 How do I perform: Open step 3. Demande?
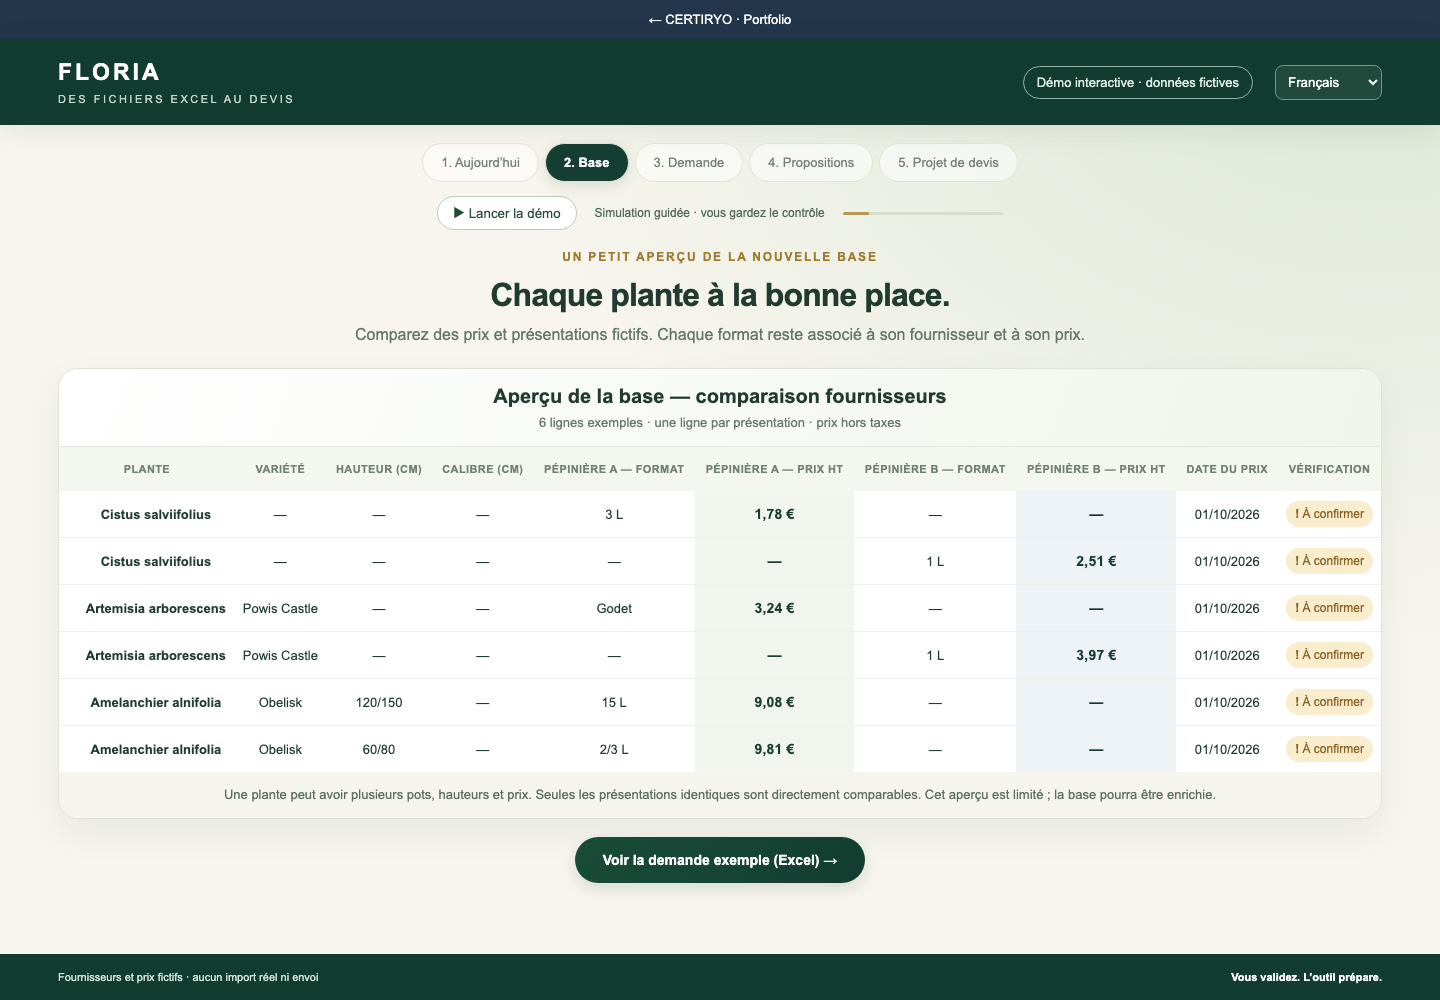point(689,163)
